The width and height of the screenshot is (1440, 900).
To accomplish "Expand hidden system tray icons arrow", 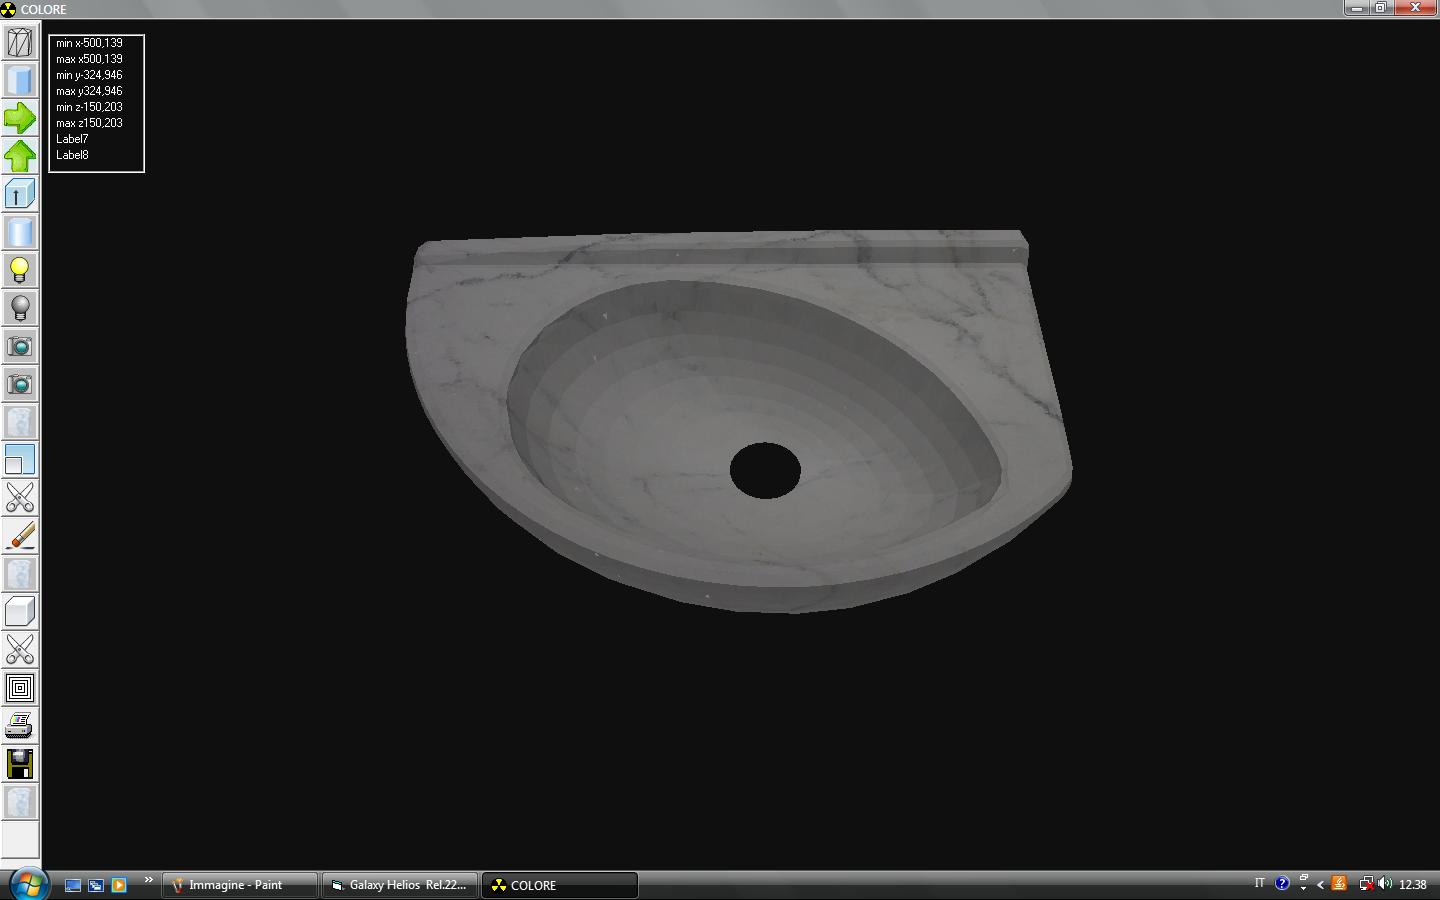I will tap(1320, 884).
